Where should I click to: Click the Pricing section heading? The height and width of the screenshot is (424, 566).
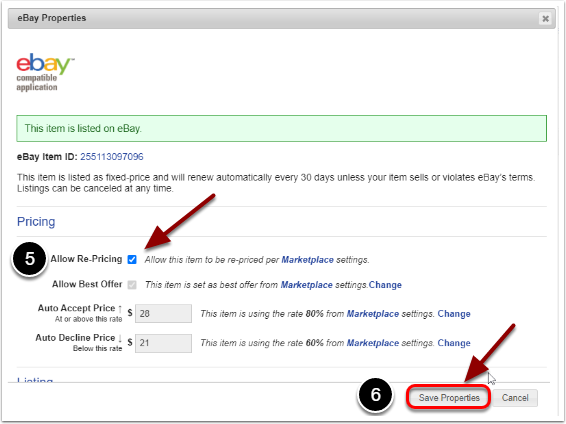36,222
